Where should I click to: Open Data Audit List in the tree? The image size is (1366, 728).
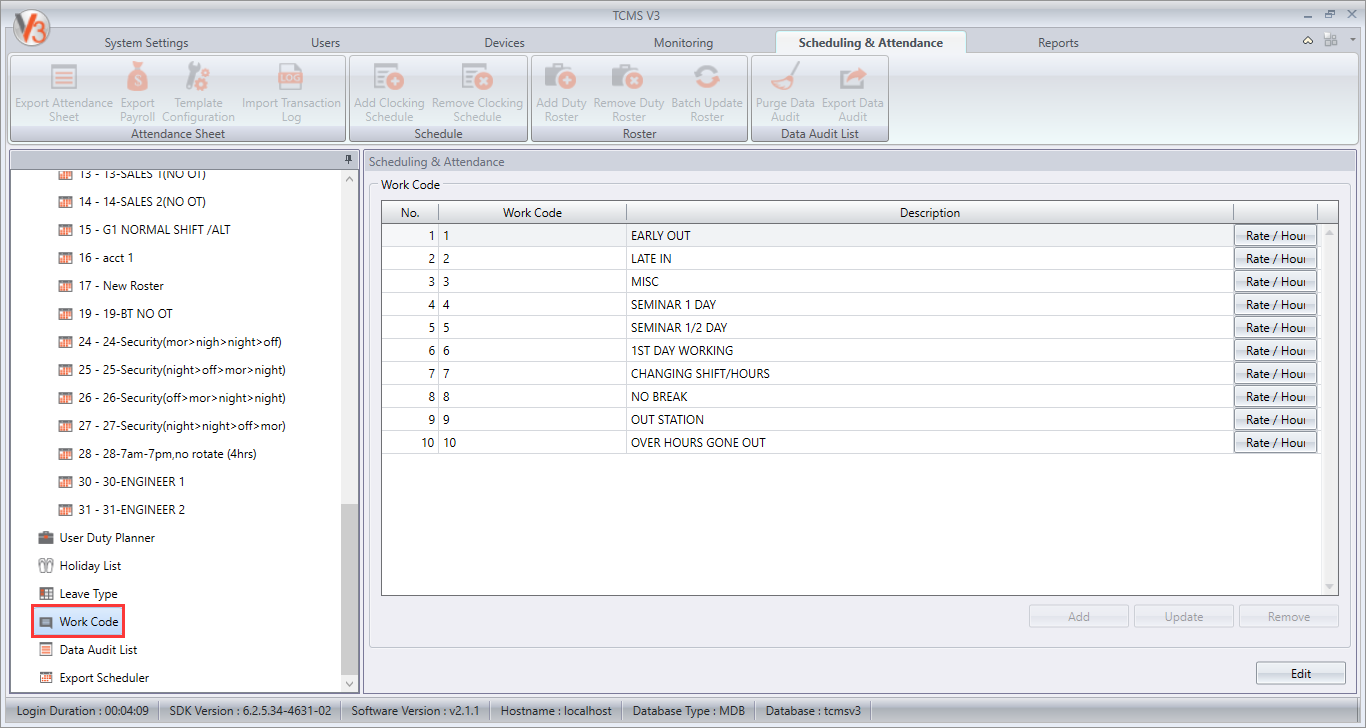98,650
